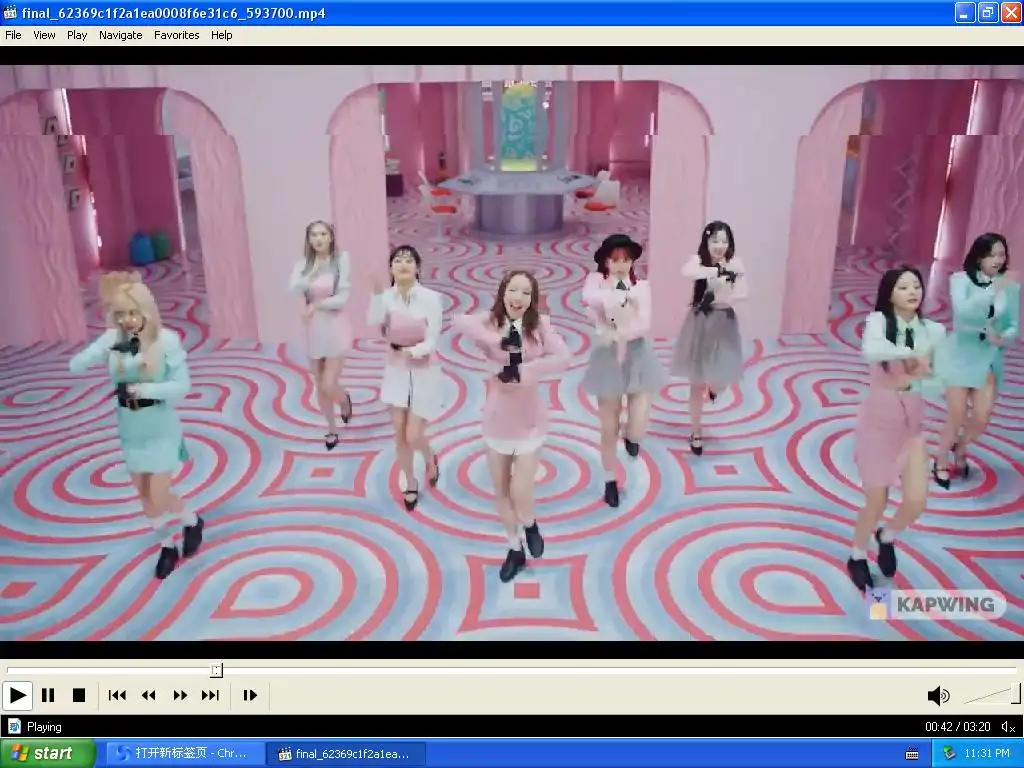
Task: Rewind the video
Action: 148,696
